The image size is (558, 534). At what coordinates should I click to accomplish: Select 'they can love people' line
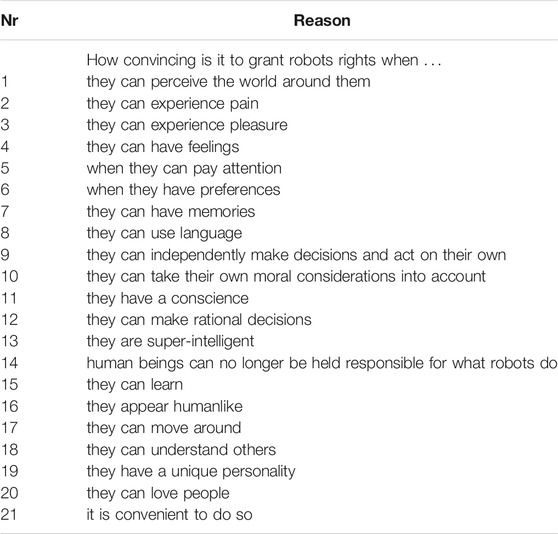(158, 493)
